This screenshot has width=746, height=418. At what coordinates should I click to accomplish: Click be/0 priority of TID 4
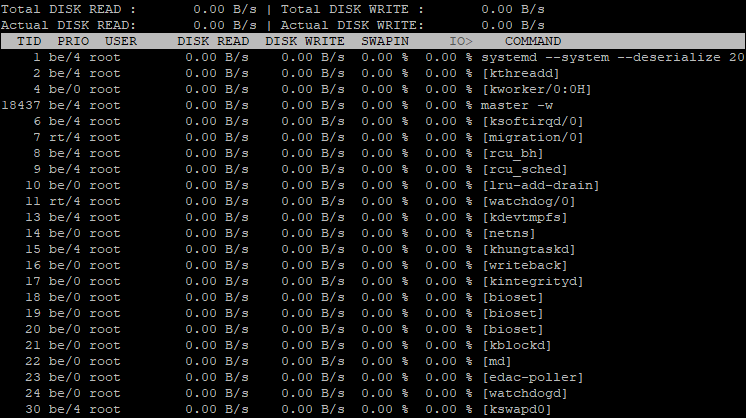(x=65, y=89)
